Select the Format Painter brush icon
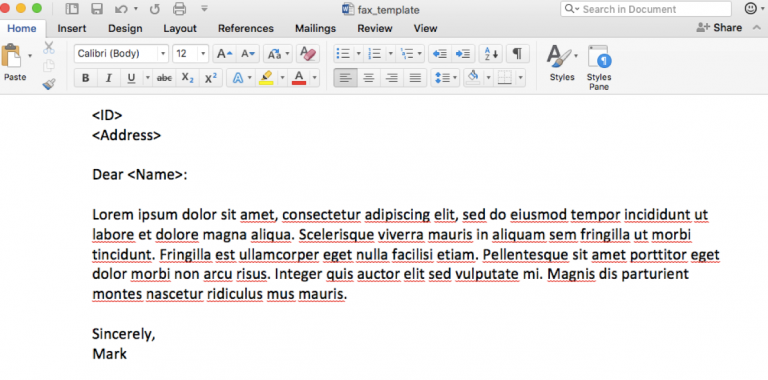The width and height of the screenshot is (768, 380). point(48,85)
